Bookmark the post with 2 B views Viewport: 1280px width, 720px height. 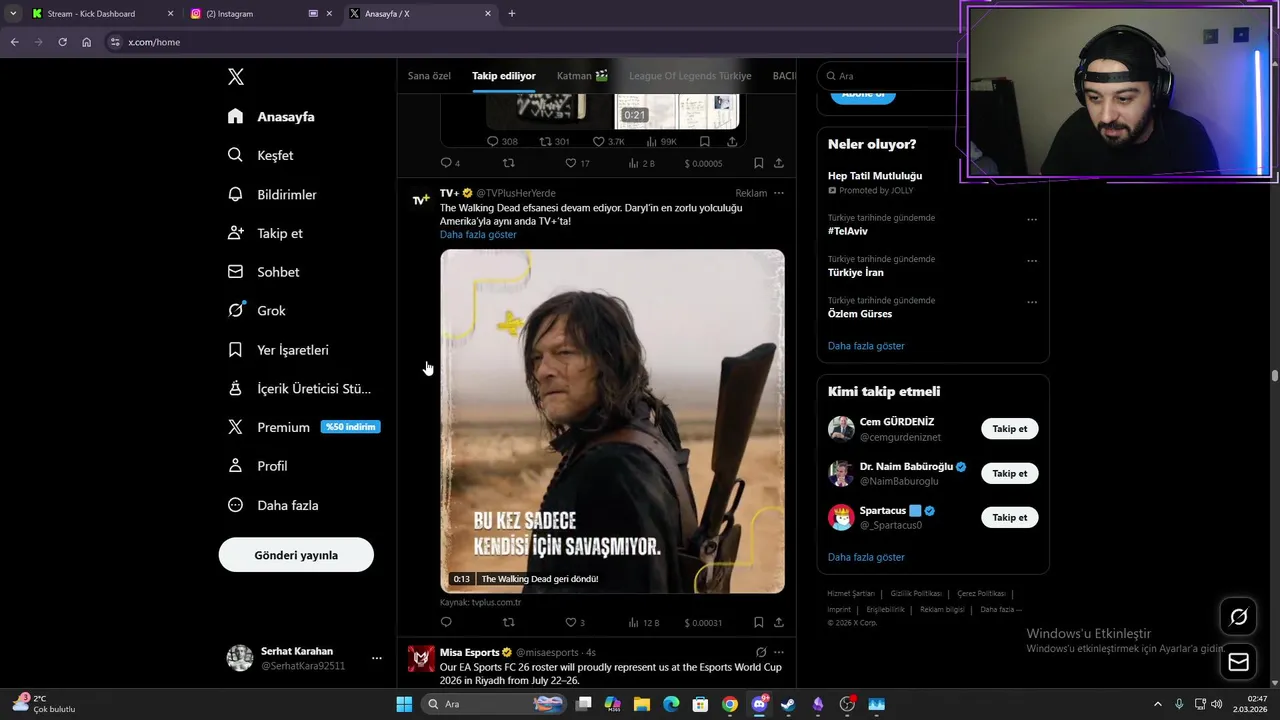point(759,163)
